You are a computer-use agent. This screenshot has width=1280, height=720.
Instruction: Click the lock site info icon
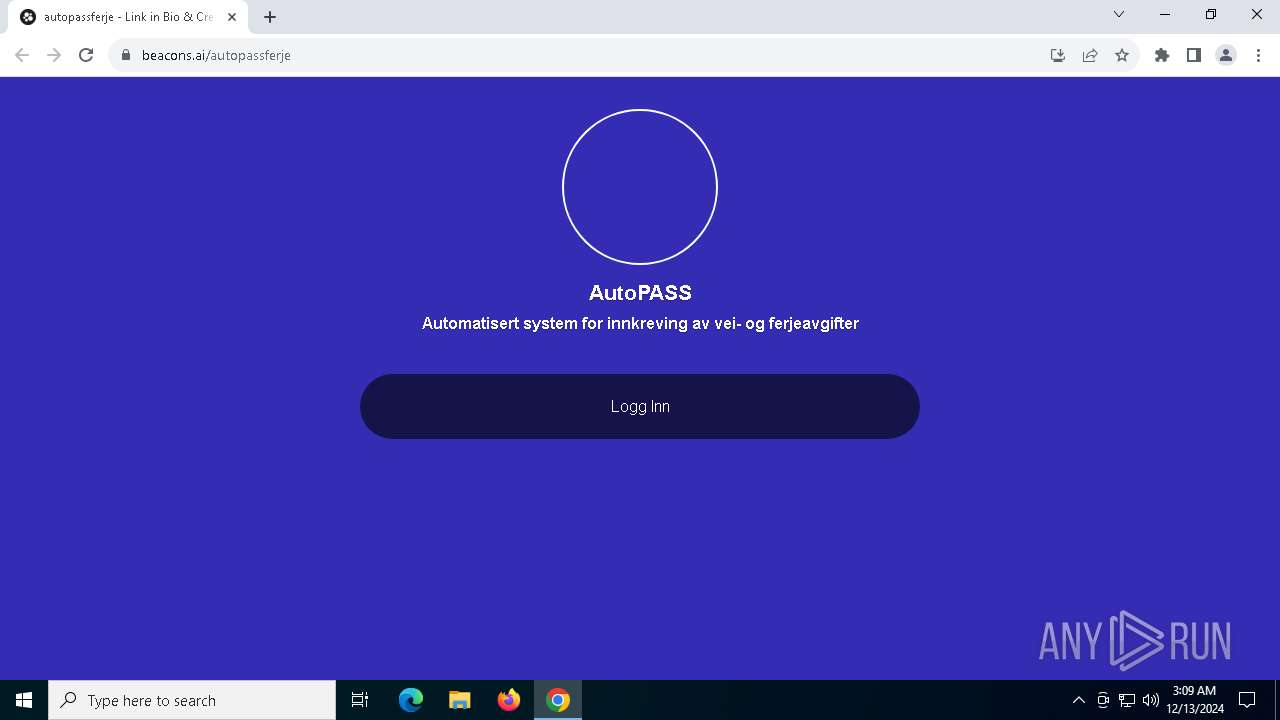(126, 55)
